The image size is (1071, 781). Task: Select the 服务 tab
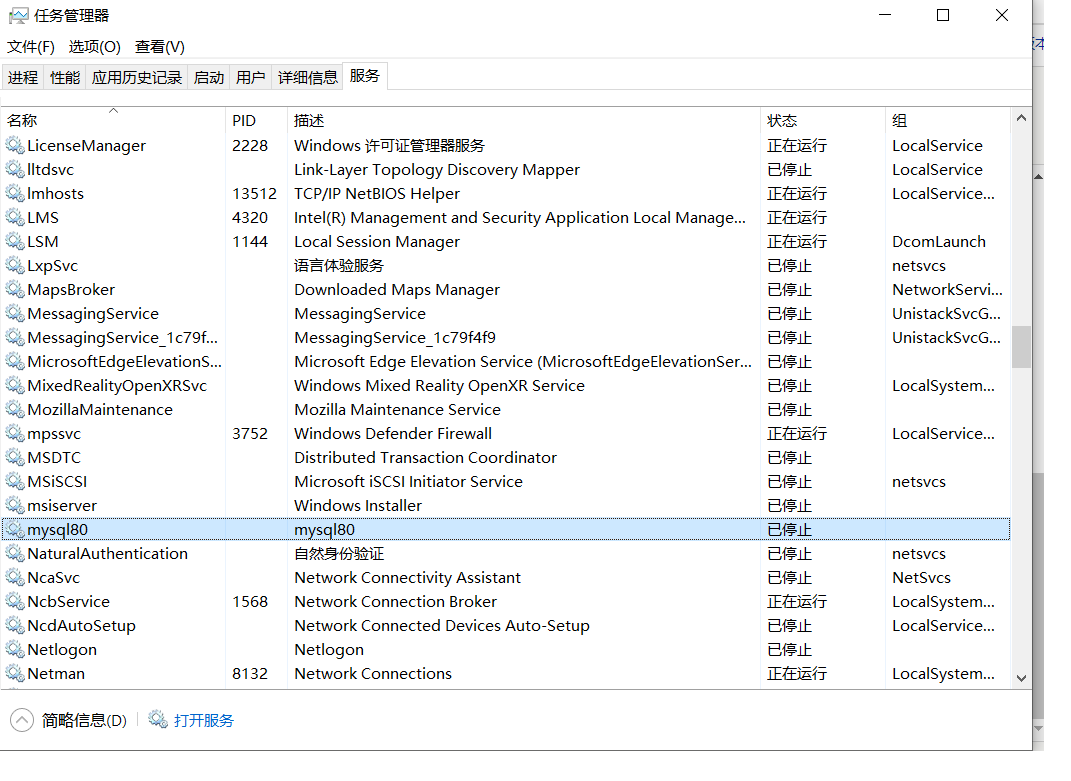(x=365, y=76)
